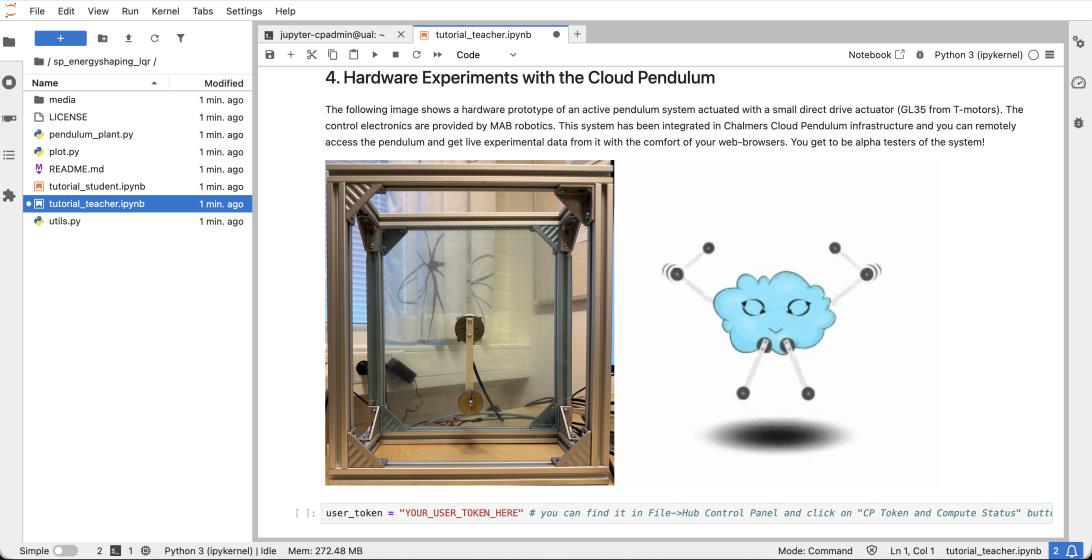Click sp_energyshaping_lqr breadcrumb path
Screen dimensions: 1092x560
pyautogui.click(x=102, y=61)
